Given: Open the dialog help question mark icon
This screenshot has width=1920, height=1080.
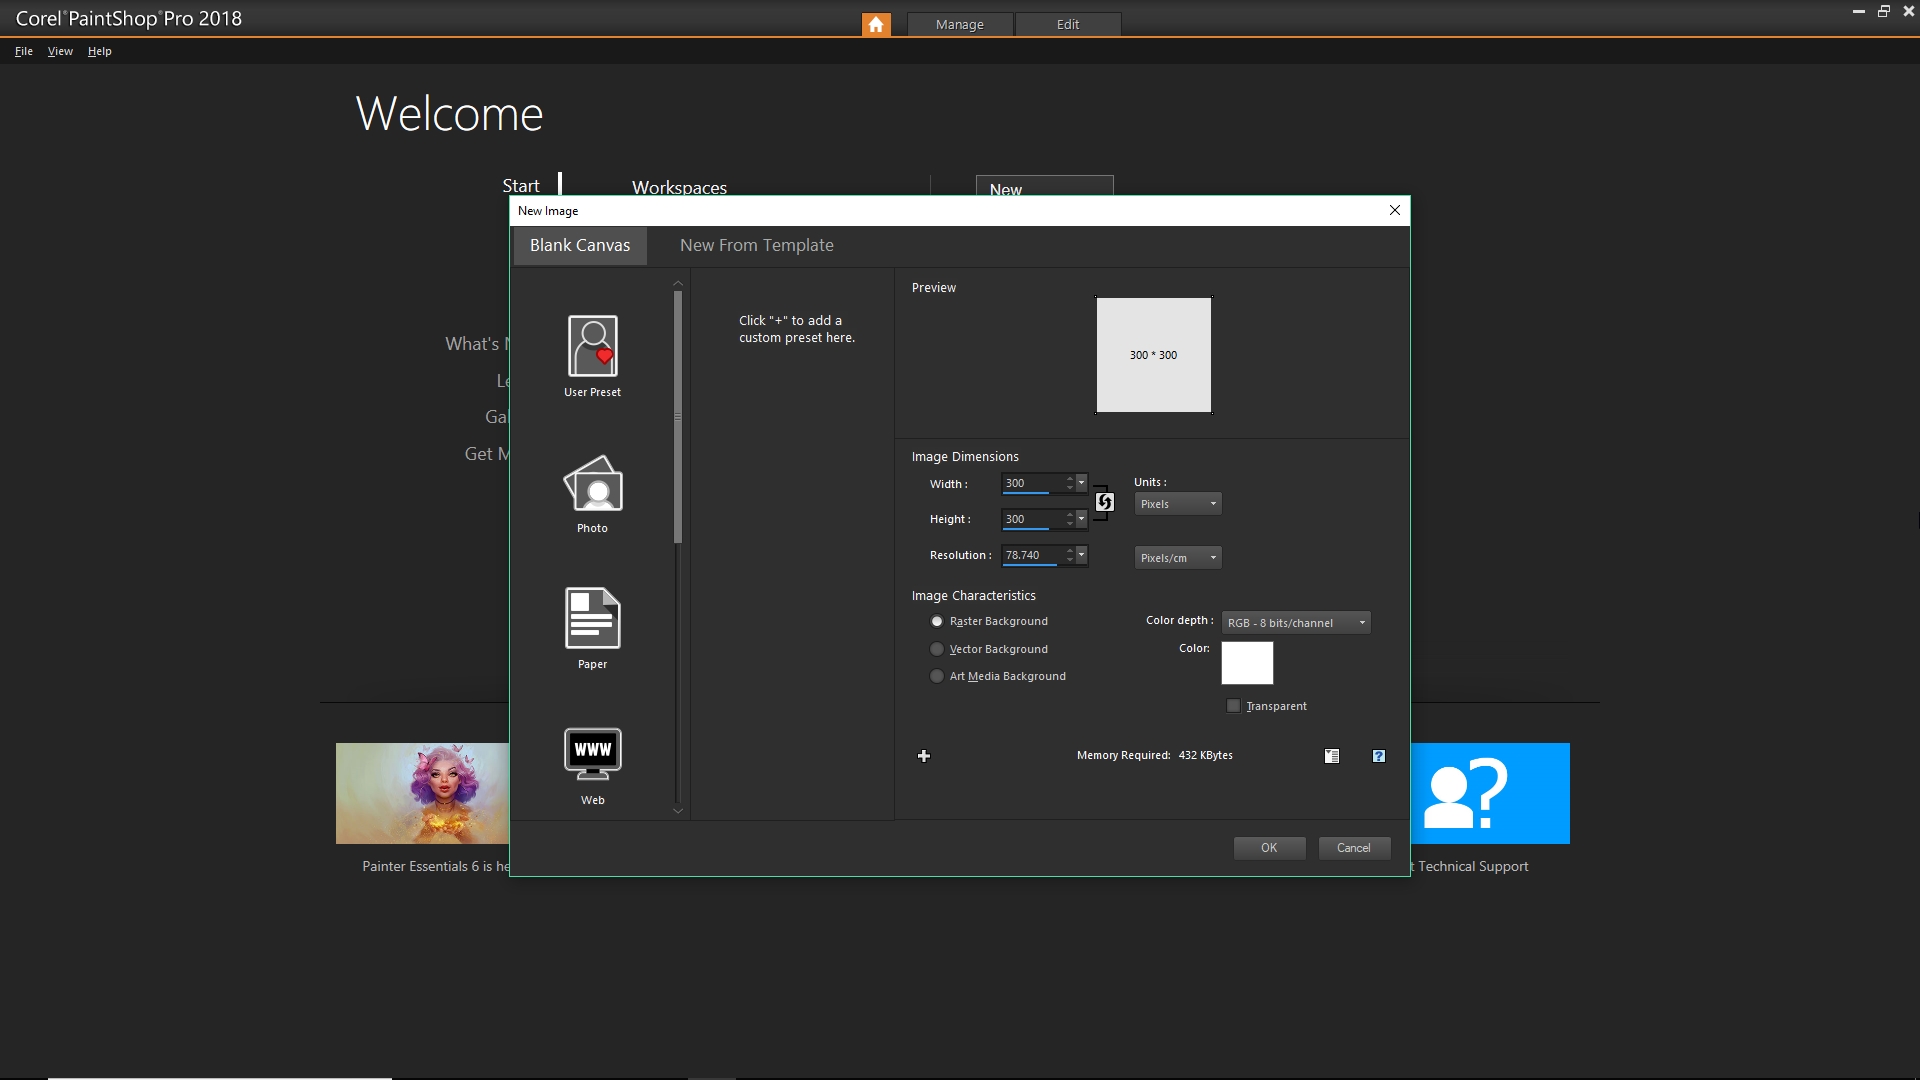Looking at the screenshot, I should click(1379, 756).
